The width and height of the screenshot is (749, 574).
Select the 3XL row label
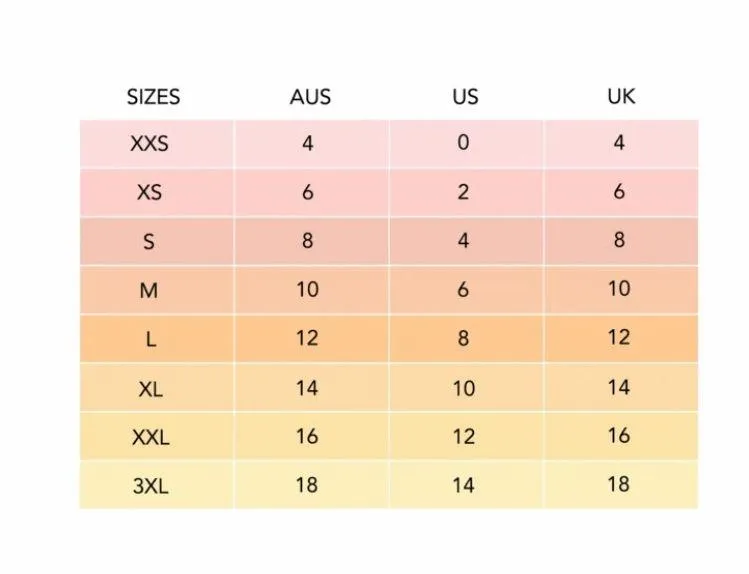coord(150,486)
